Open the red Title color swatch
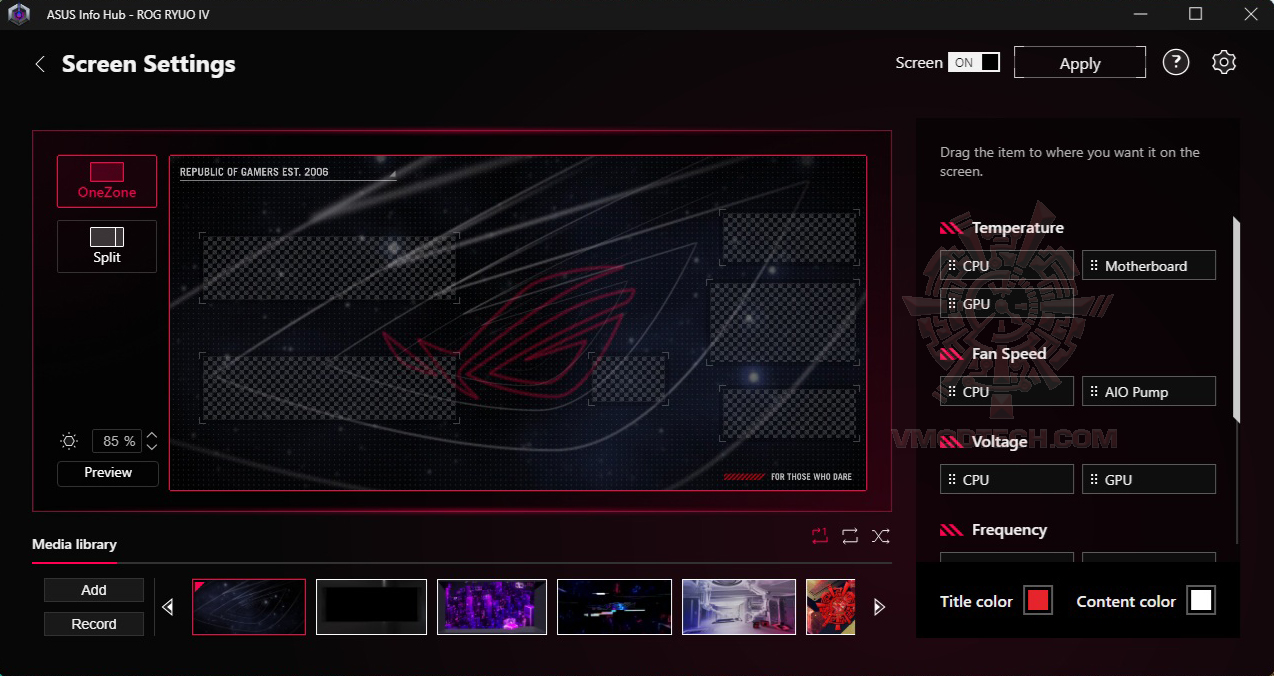Screen dimensions: 1274x676 coord(1038,600)
